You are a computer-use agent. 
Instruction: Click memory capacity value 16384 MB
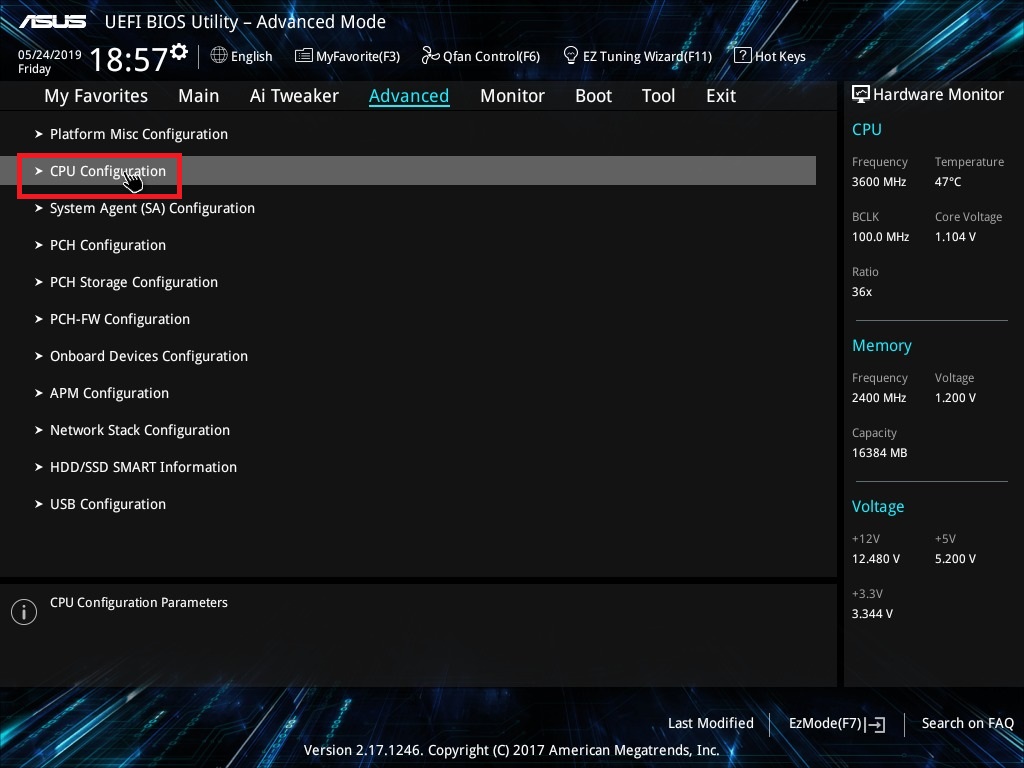point(879,453)
